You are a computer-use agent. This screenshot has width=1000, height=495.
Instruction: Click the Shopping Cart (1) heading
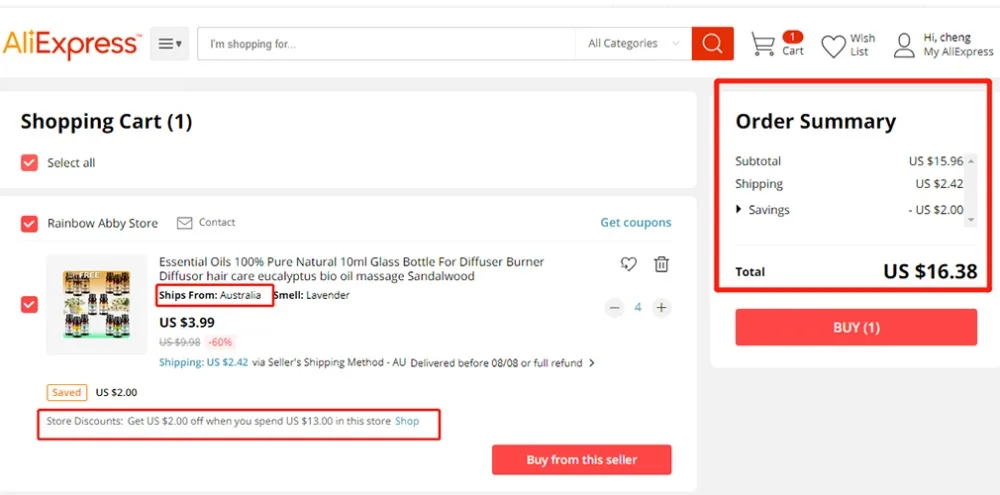tap(107, 121)
